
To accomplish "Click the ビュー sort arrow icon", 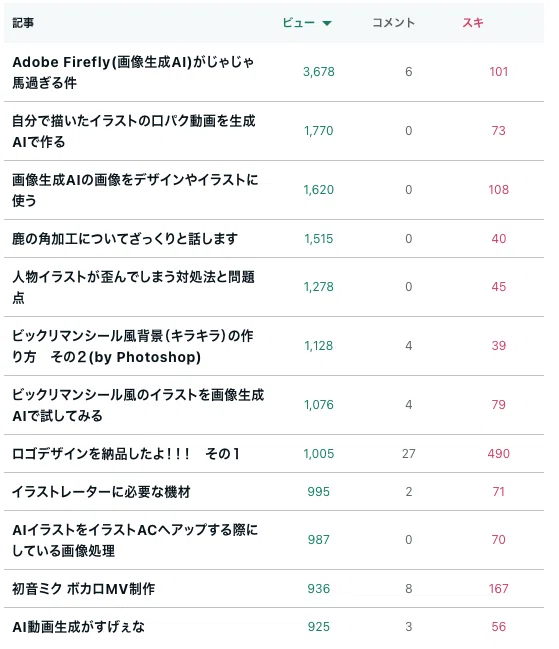I will pos(326,23).
